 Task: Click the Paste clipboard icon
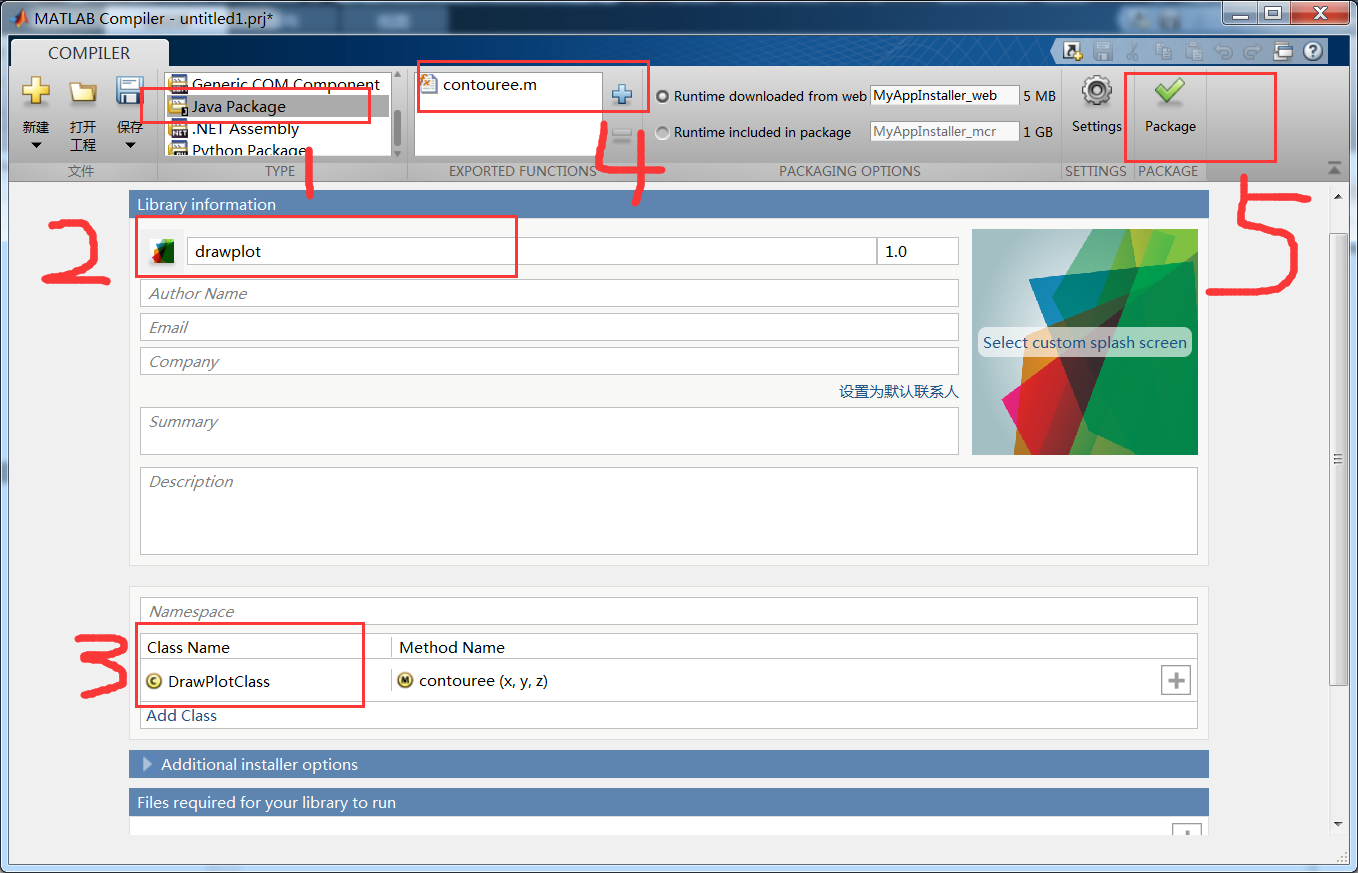pyautogui.click(x=1194, y=52)
